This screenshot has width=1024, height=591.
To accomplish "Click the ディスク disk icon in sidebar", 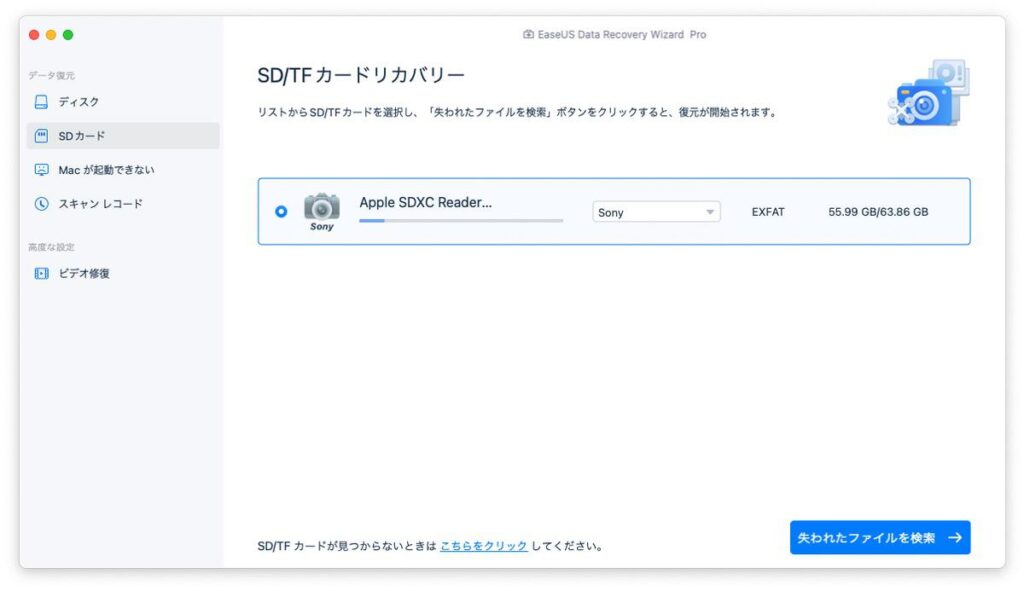I will click(x=41, y=102).
